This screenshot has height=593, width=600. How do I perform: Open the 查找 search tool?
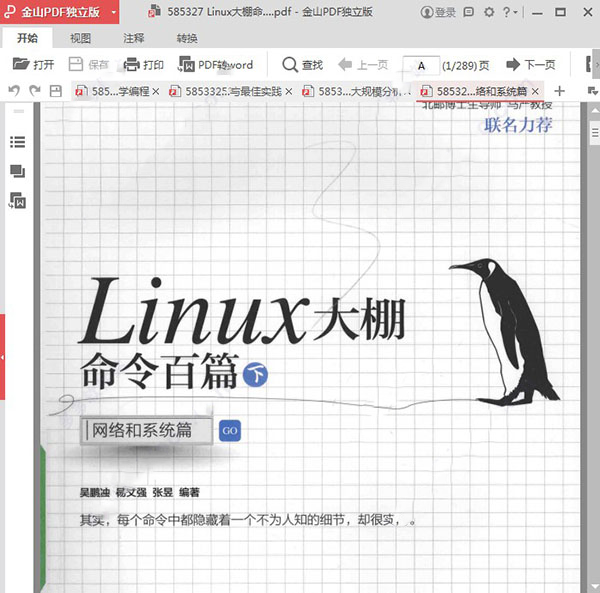pyautogui.click(x=303, y=65)
